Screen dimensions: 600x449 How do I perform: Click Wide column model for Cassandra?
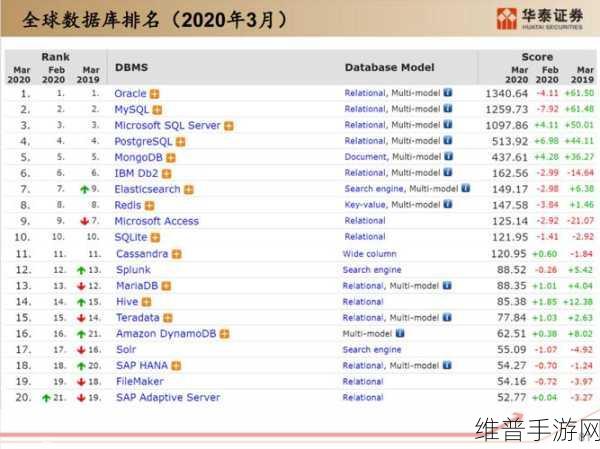(x=369, y=254)
